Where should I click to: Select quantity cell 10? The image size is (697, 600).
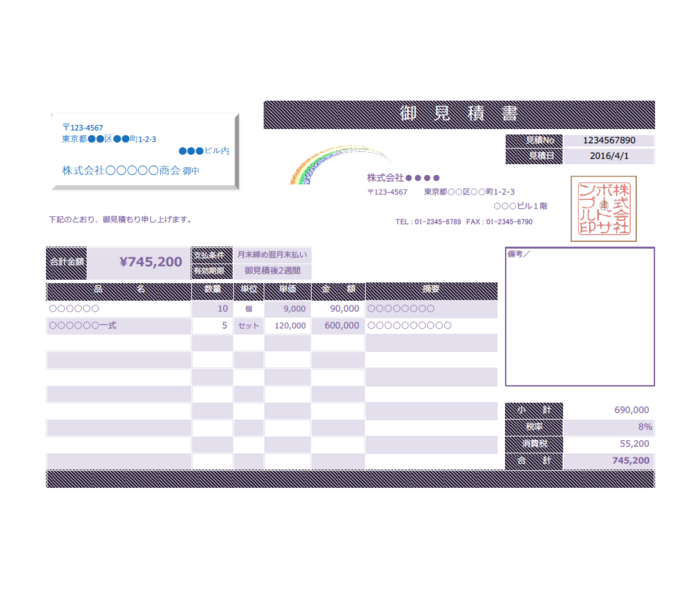pos(212,309)
